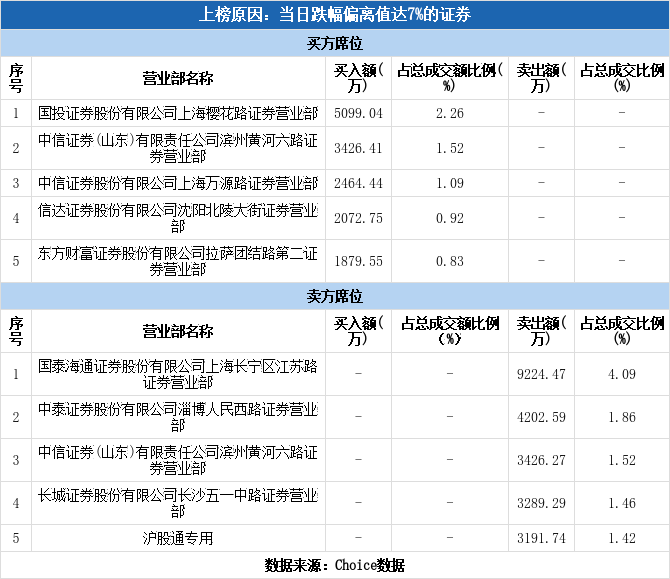Click percentage value 1.86

(622, 417)
